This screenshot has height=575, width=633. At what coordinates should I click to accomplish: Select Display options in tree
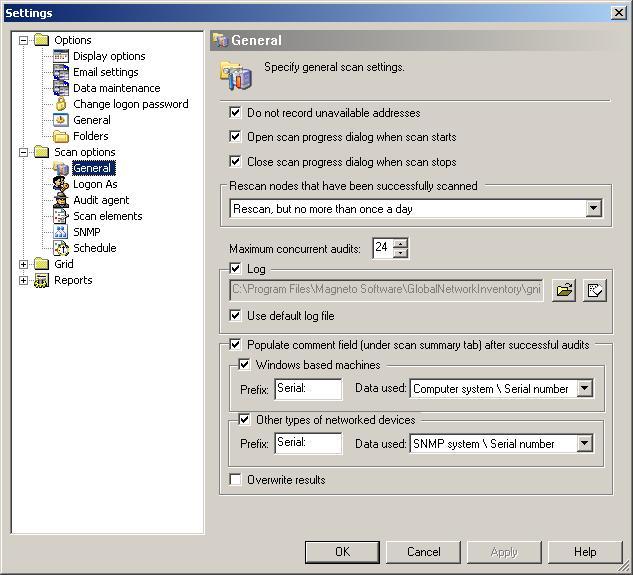(x=109, y=56)
